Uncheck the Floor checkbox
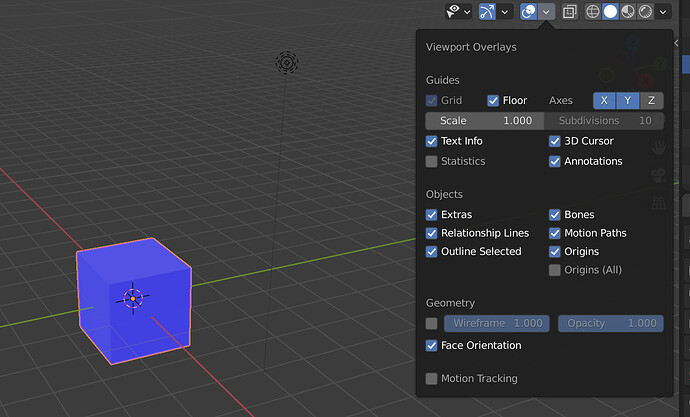 tap(493, 101)
